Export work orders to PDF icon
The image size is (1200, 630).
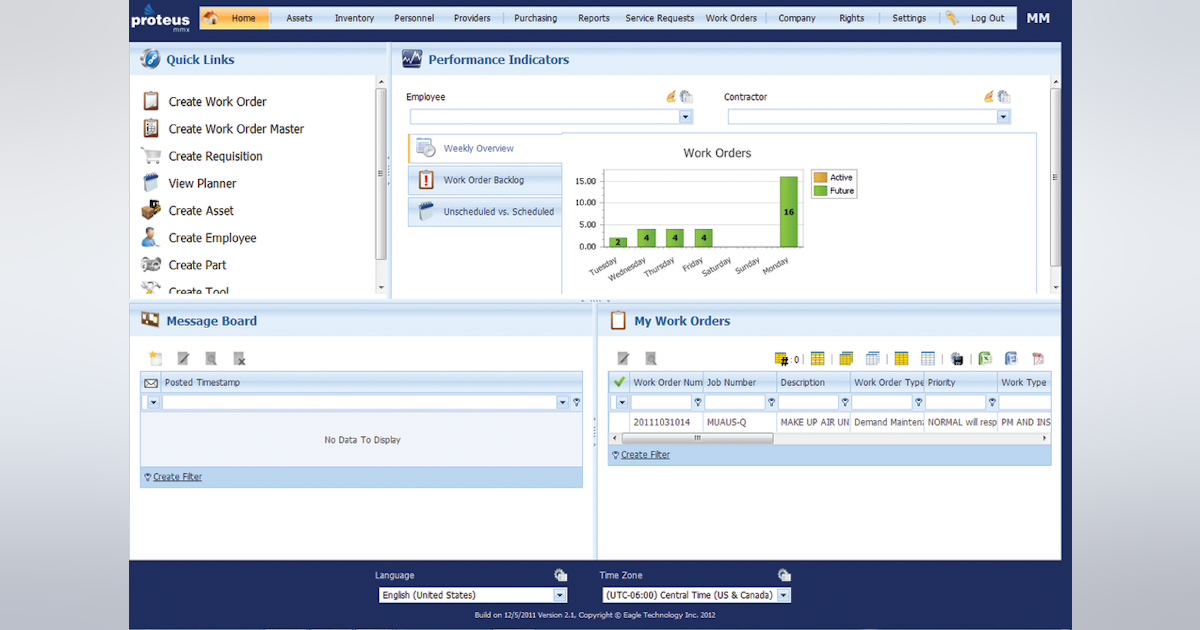(x=1038, y=358)
